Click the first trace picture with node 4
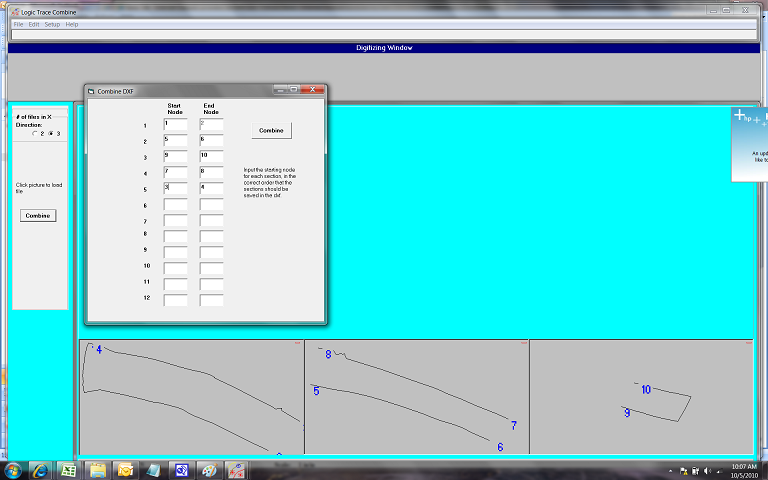Image resolution: width=768 pixels, height=480 pixels. 192,397
